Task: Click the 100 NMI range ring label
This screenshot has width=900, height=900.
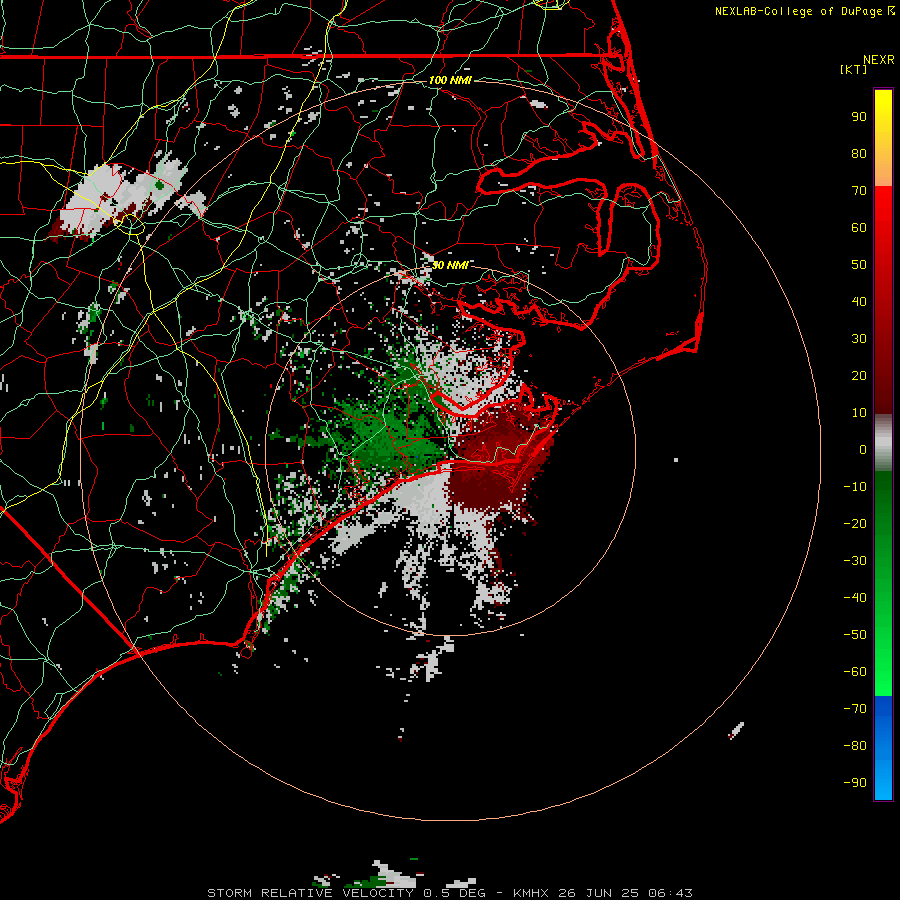Action: point(450,80)
